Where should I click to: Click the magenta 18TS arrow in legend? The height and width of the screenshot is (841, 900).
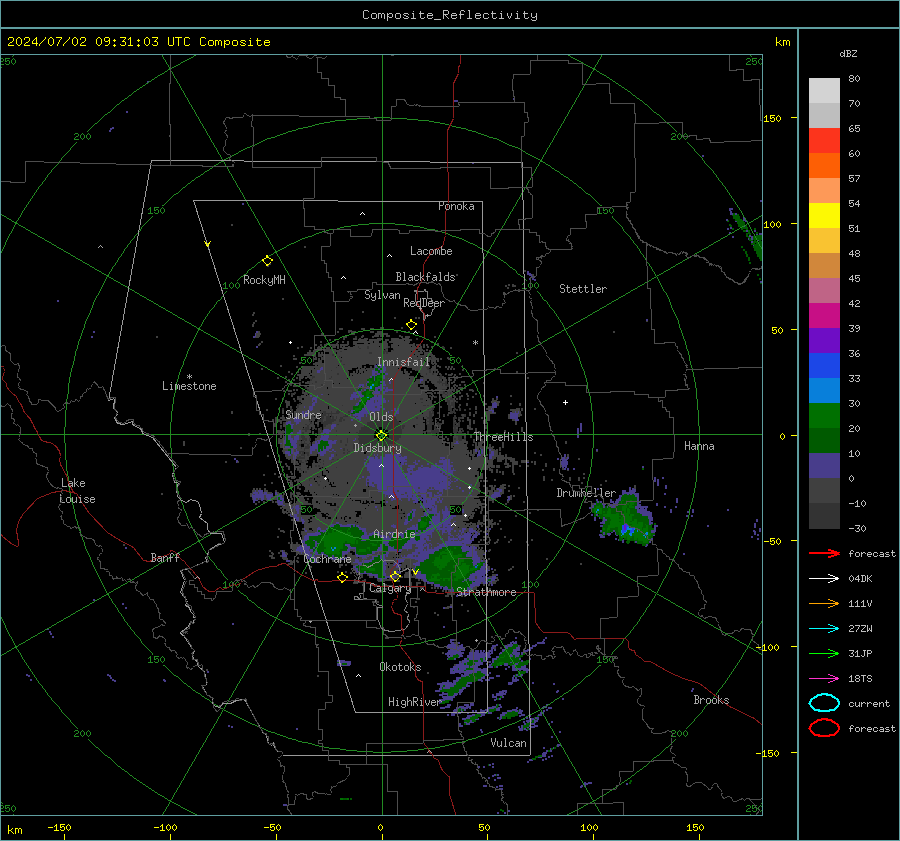tap(824, 679)
